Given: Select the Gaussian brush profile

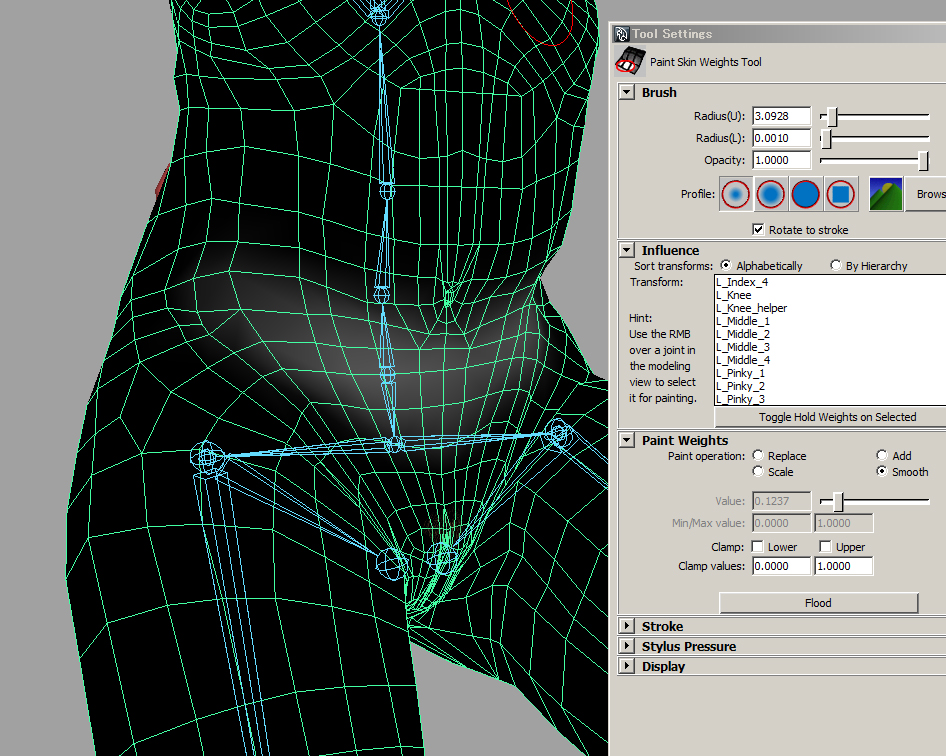Looking at the screenshot, I should click(736, 194).
